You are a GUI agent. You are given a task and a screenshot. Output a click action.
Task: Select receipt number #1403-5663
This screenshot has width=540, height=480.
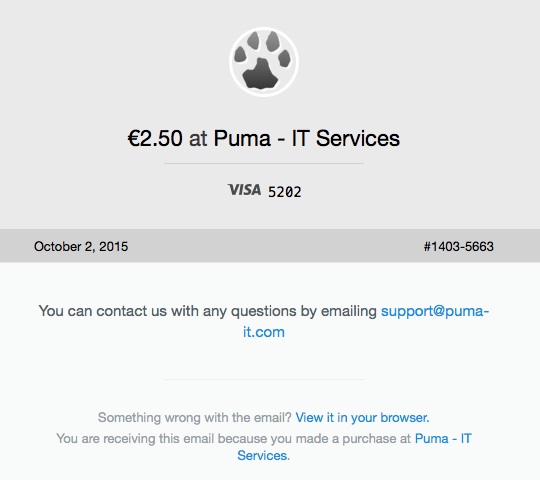click(458, 246)
